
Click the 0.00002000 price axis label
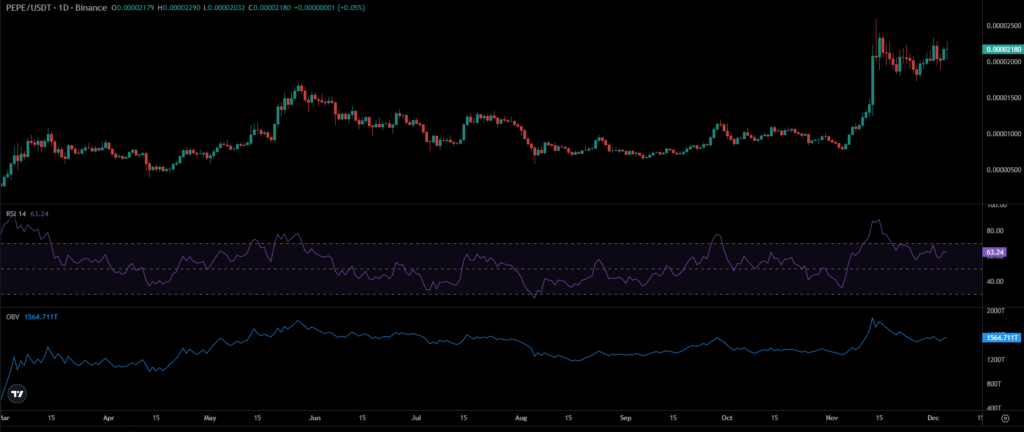click(1002, 62)
